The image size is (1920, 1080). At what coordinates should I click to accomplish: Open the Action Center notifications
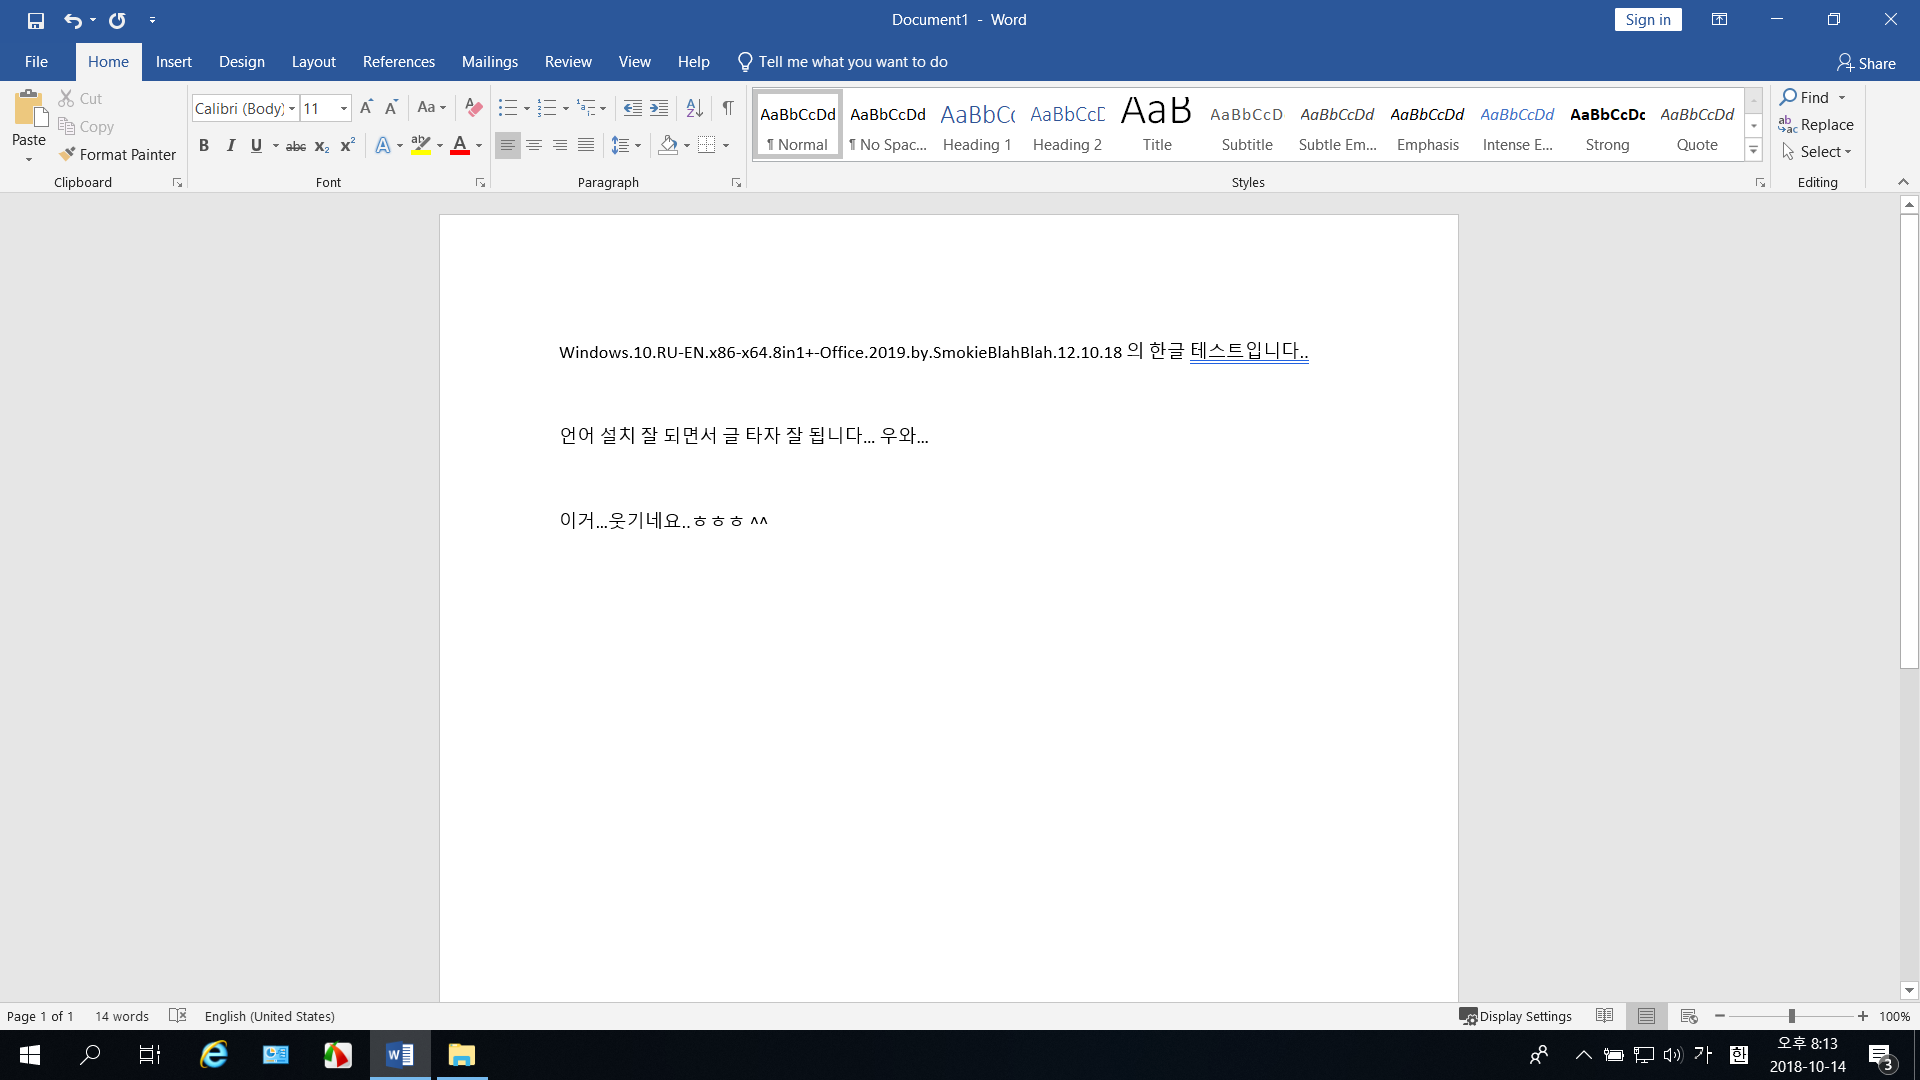(1881, 1055)
